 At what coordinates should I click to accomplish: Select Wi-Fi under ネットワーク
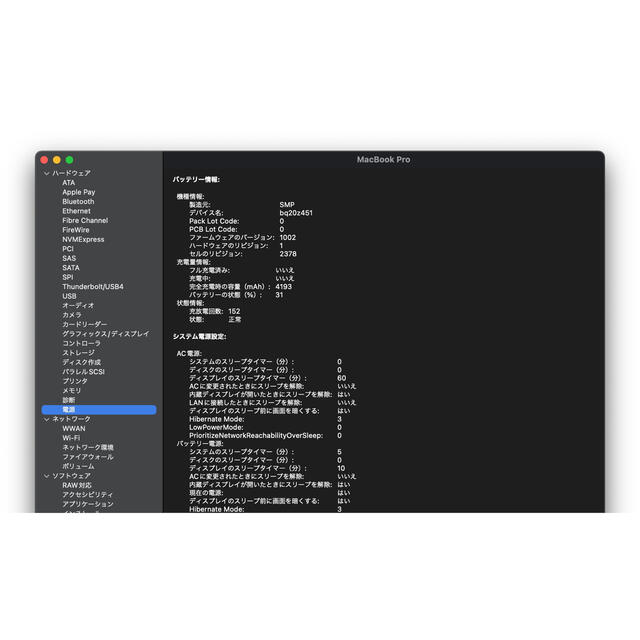pyautogui.click(x=71, y=438)
